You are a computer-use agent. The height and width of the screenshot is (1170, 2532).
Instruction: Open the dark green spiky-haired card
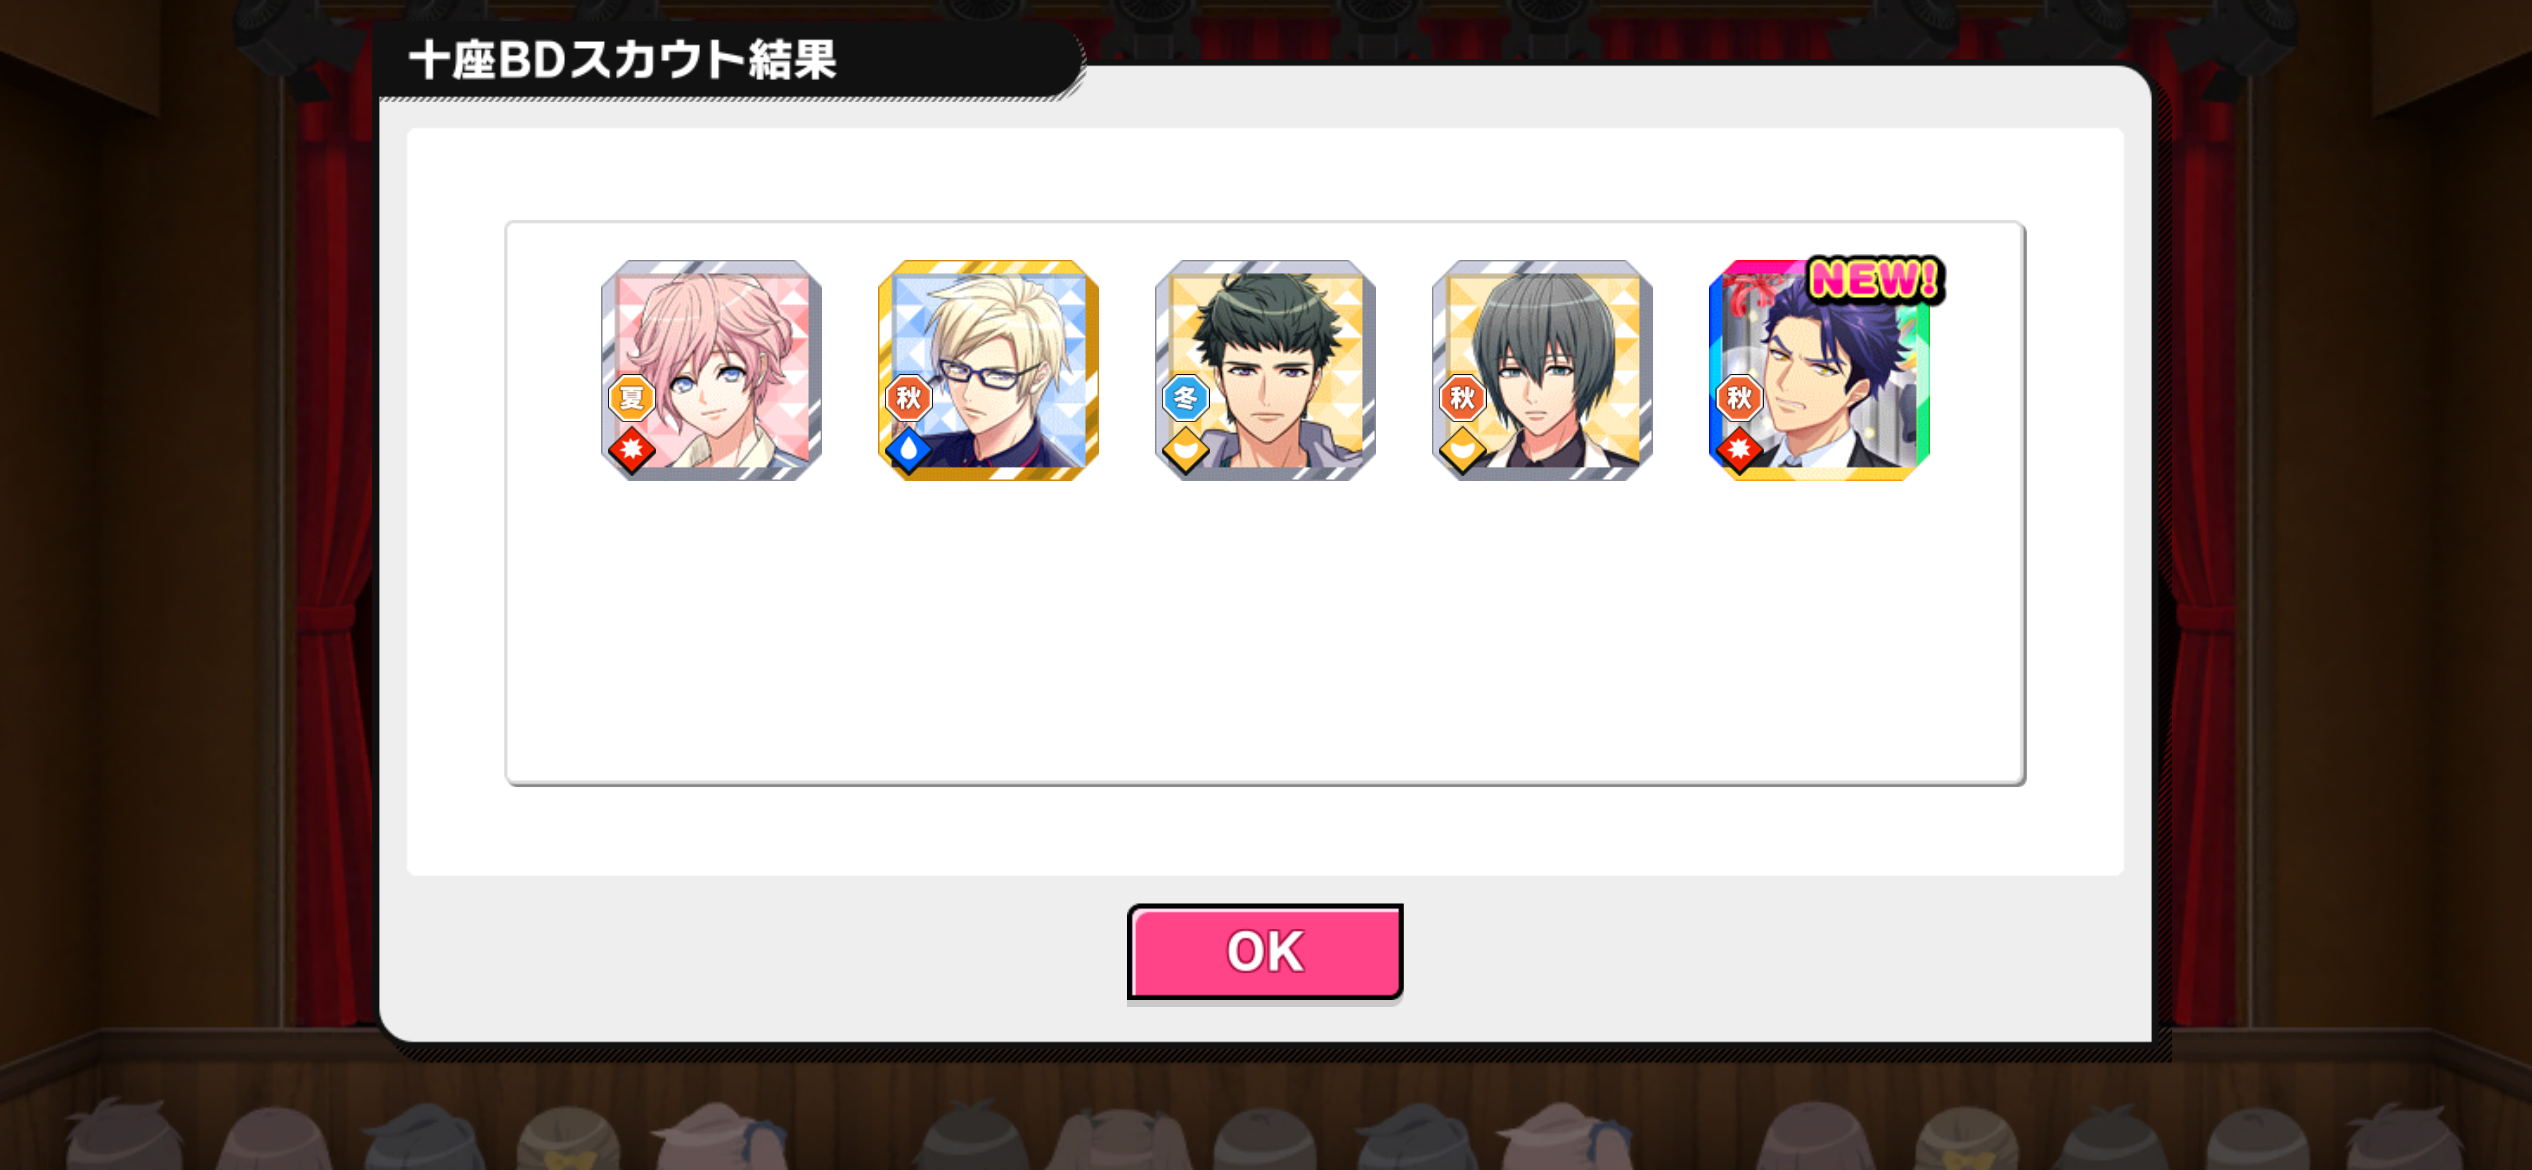click(x=1265, y=371)
